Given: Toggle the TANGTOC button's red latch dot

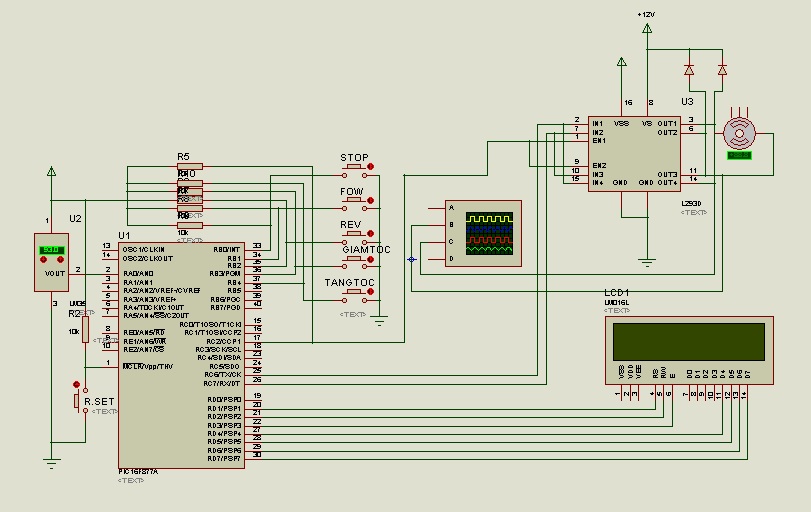Looking at the screenshot, I should 370,292.
